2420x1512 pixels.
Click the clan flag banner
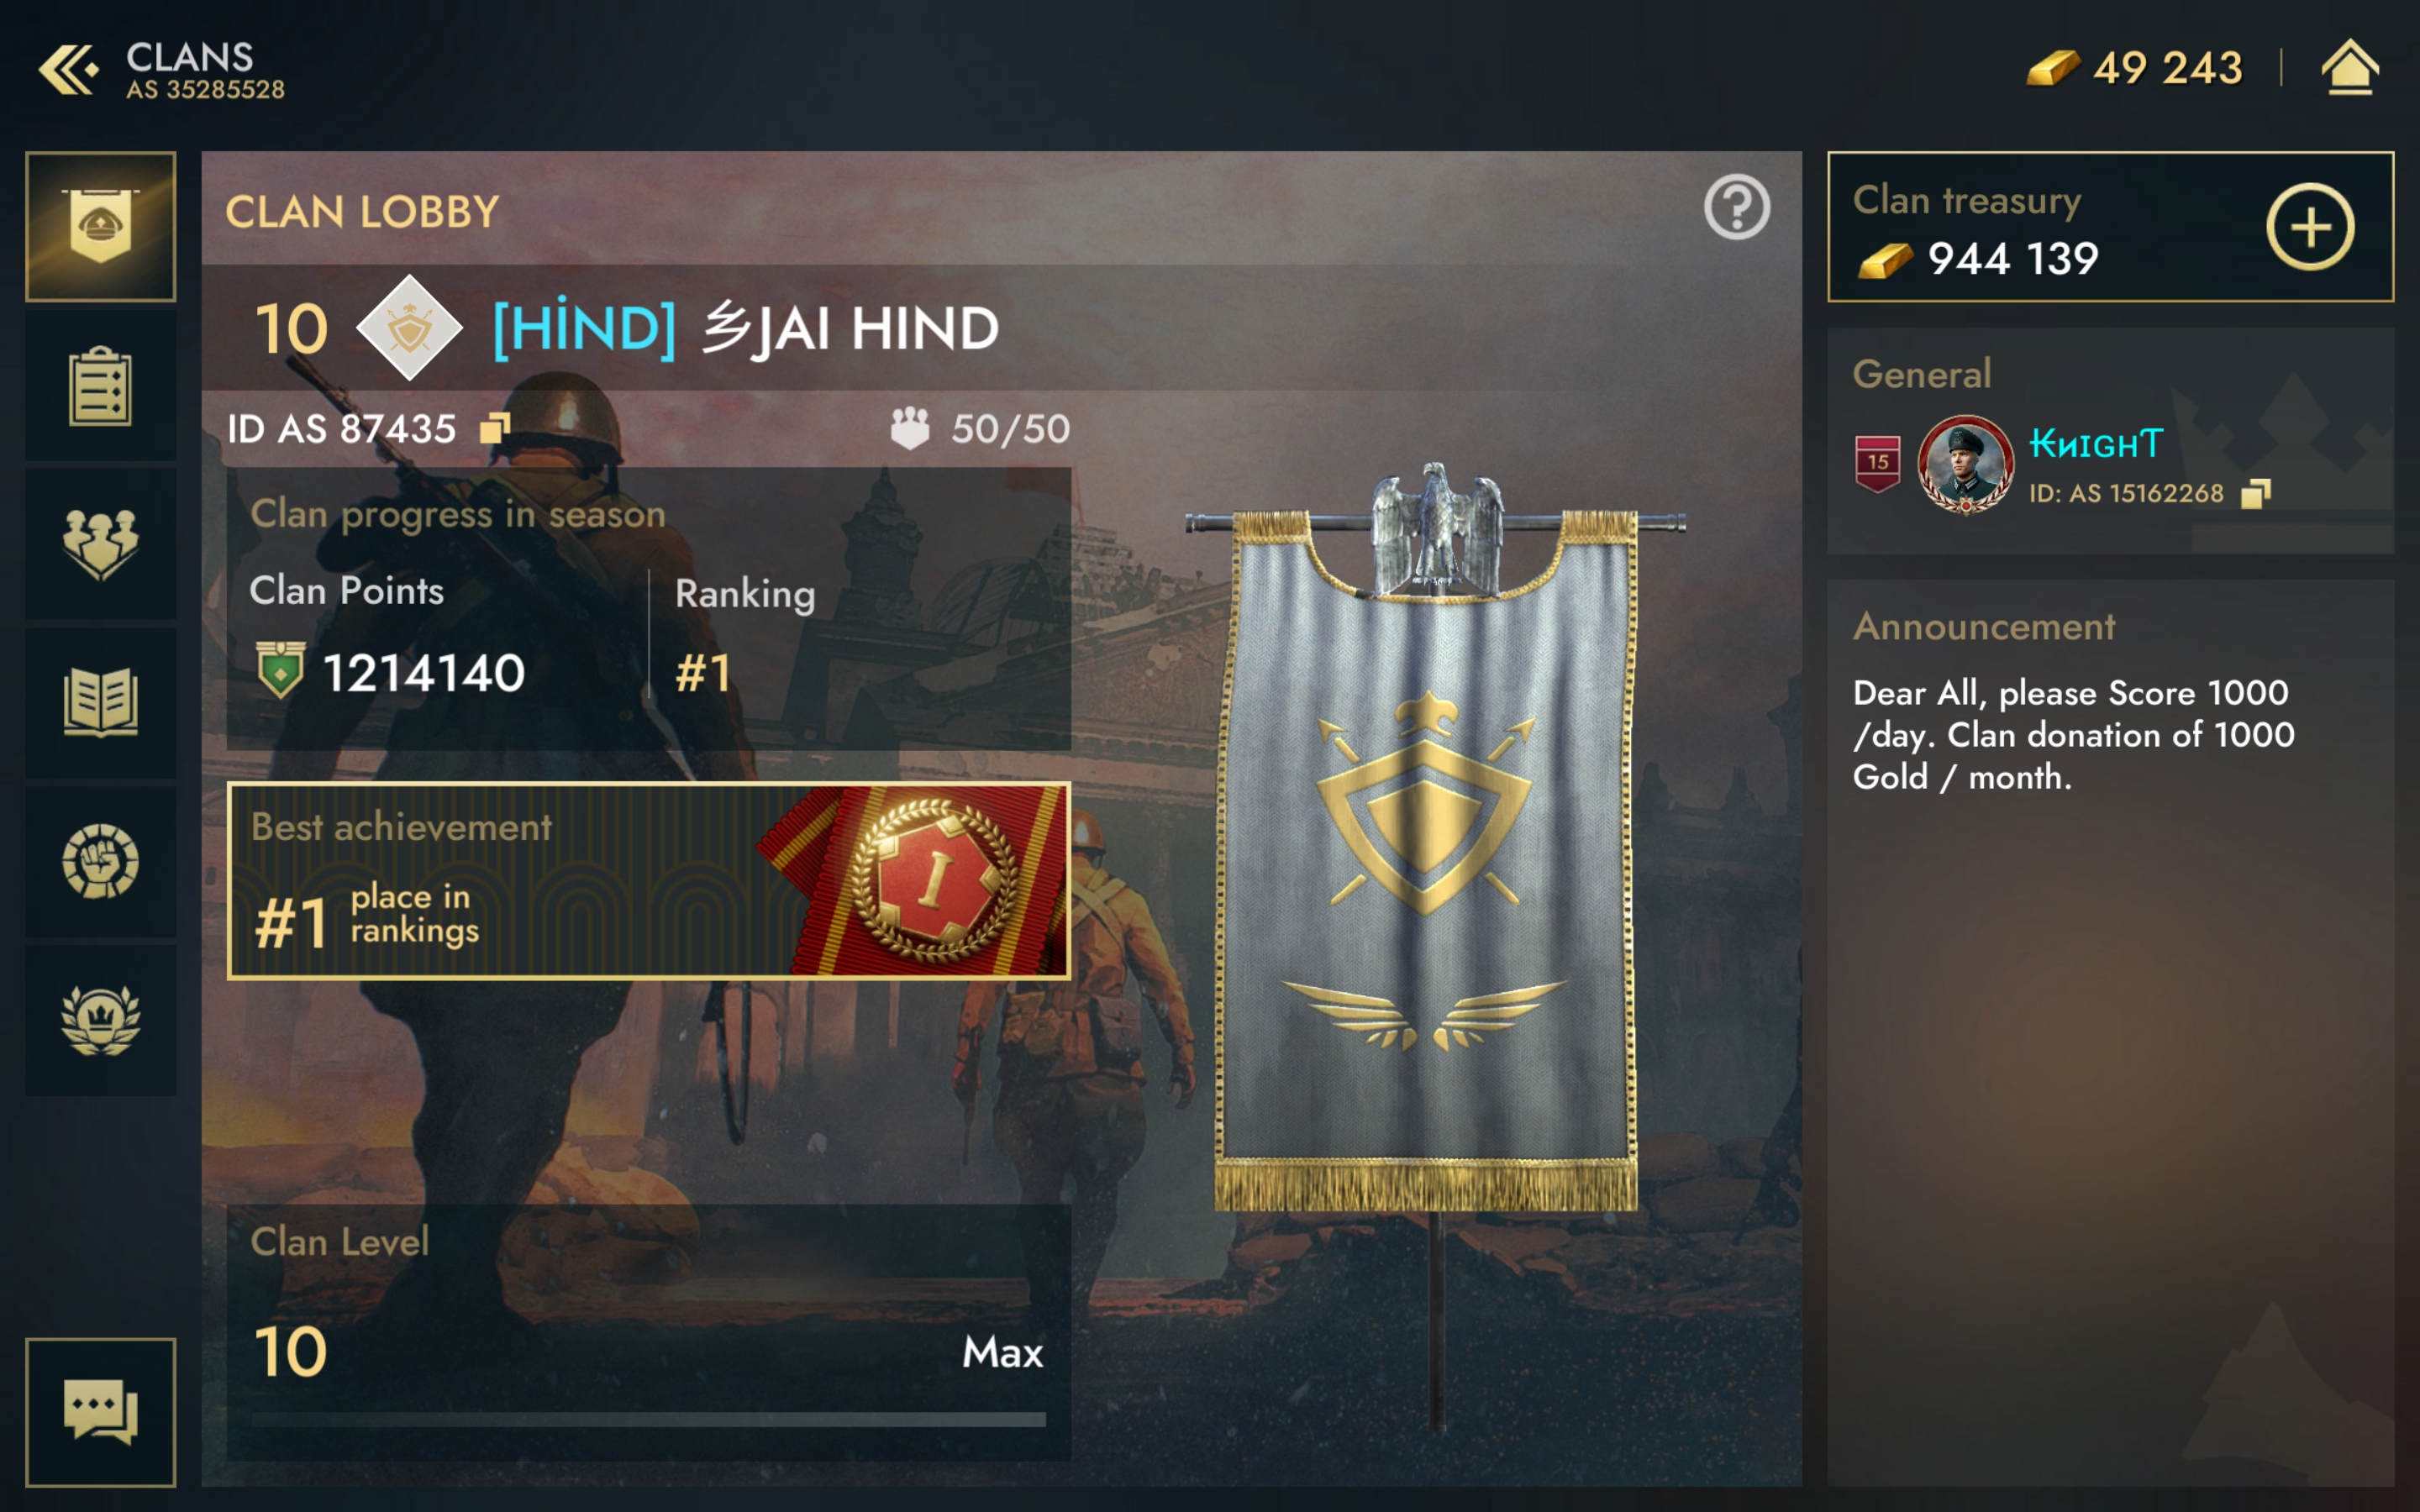1428,840
